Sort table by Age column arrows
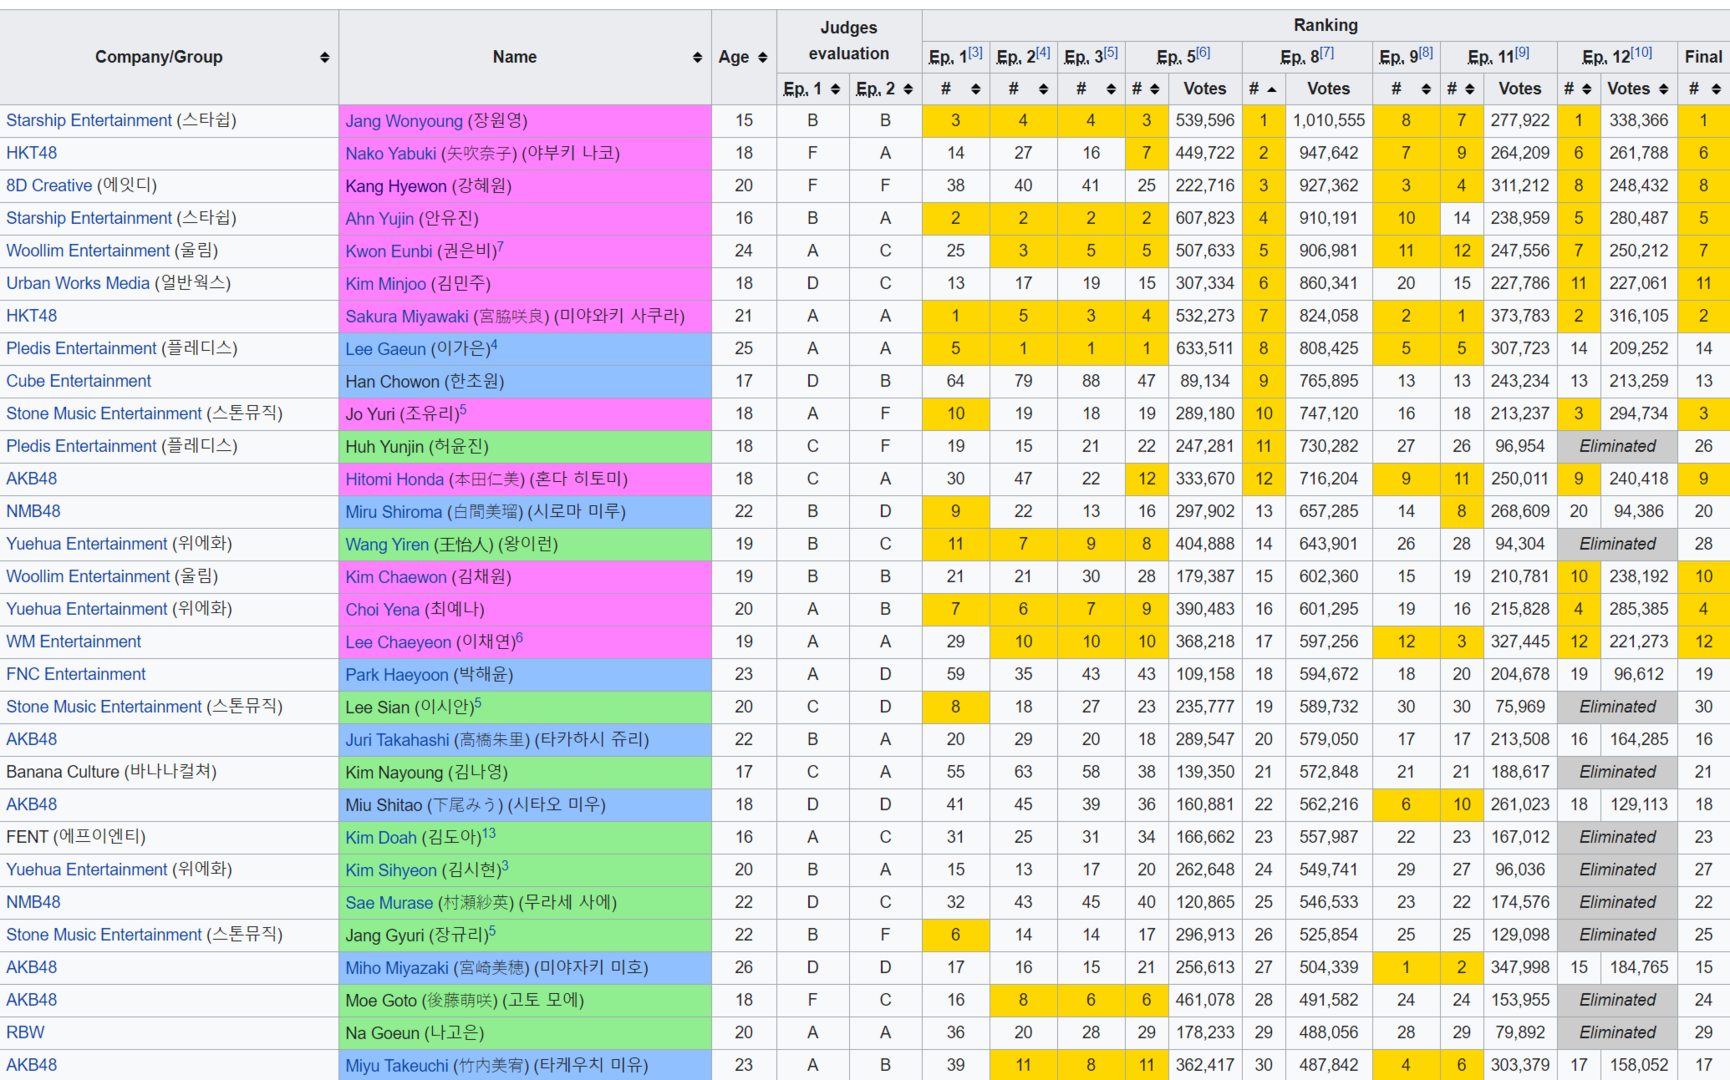This screenshot has height=1080, width=1730. pyautogui.click(x=763, y=57)
